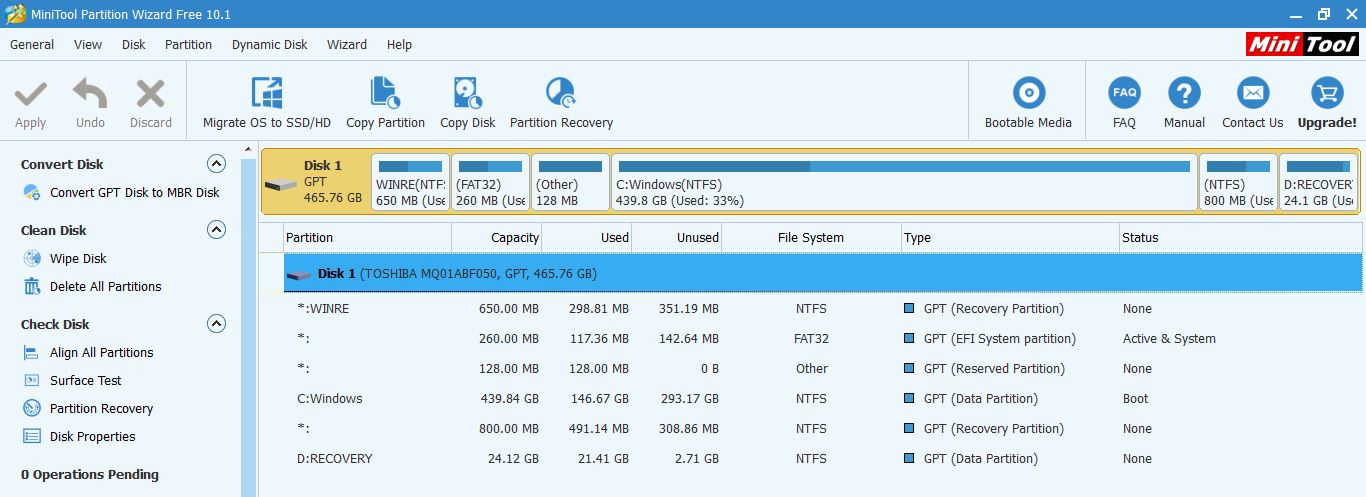The width and height of the screenshot is (1366, 497).
Task: Collapse the Convert Disk section
Action: pyautogui.click(x=216, y=164)
